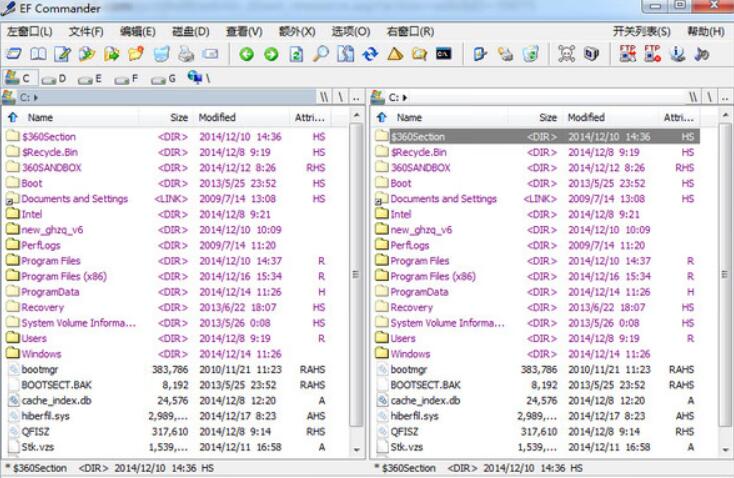The height and width of the screenshot is (478, 734).
Task: Open the command prompt console icon
Action: [443, 54]
